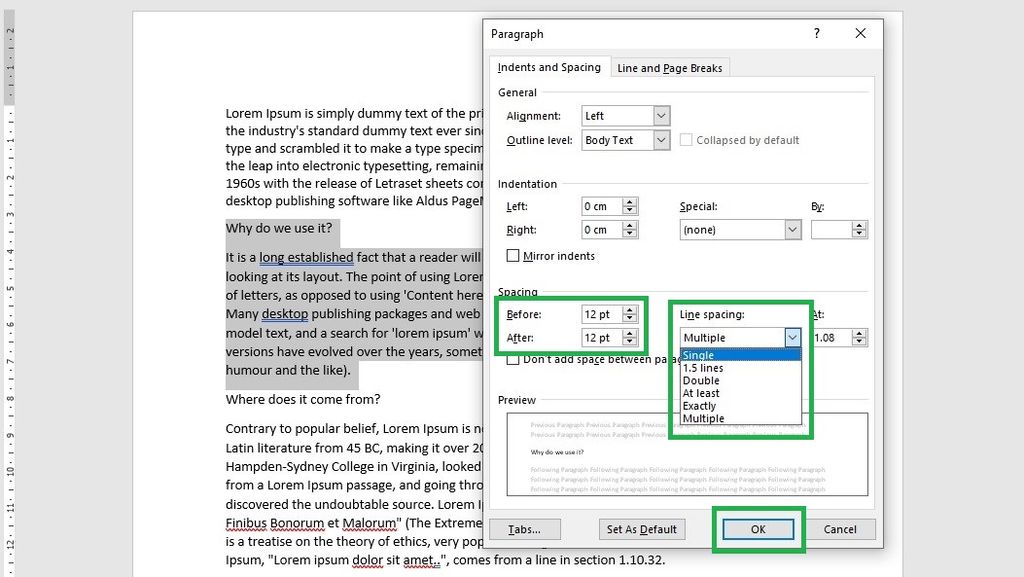Open the Special indentation dropdown
Image resolution: width=1024 pixels, height=577 pixels.
(792, 229)
